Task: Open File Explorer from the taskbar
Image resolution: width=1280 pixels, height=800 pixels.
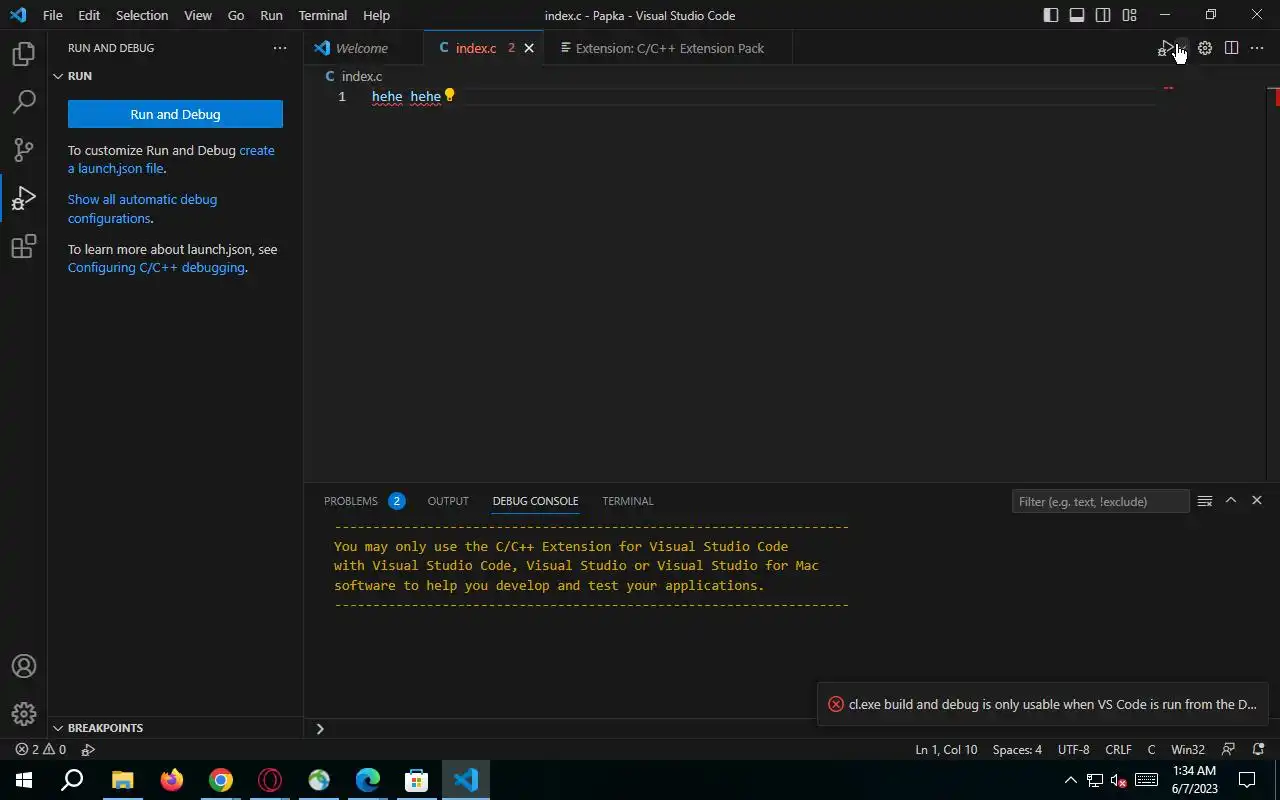Action: [122, 780]
